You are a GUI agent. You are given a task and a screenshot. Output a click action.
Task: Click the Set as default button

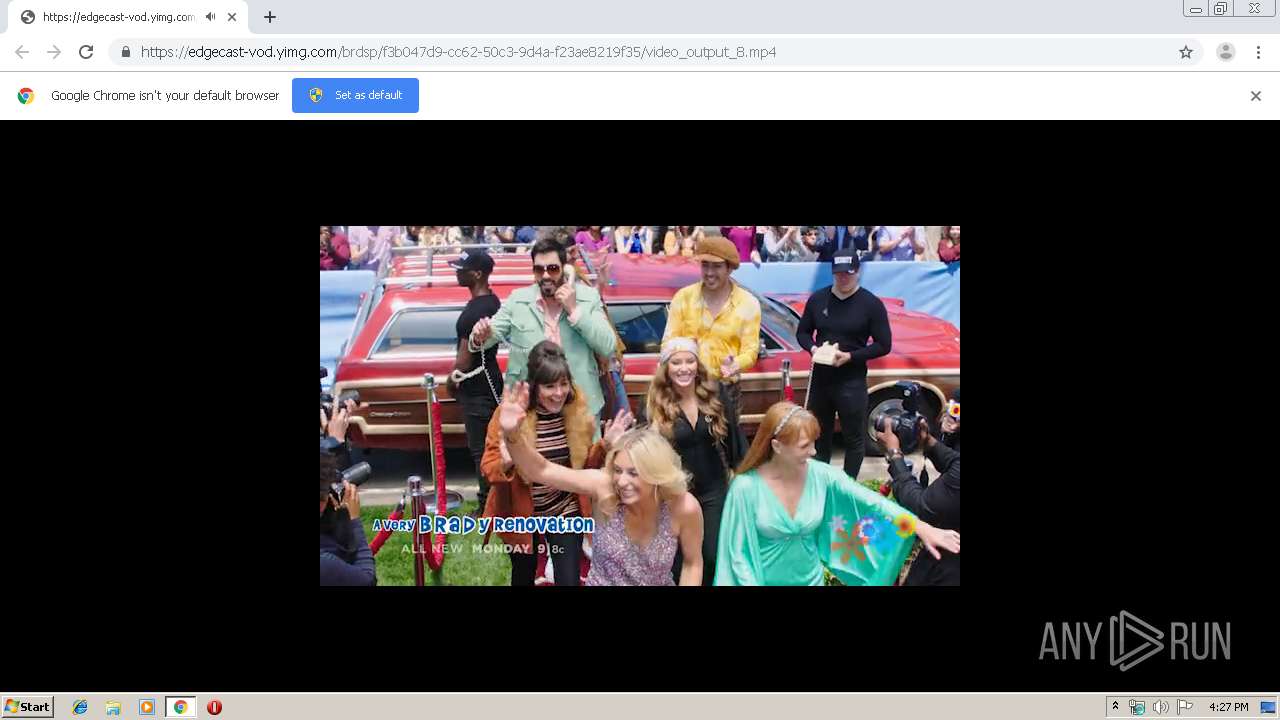[x=355, y=95]
